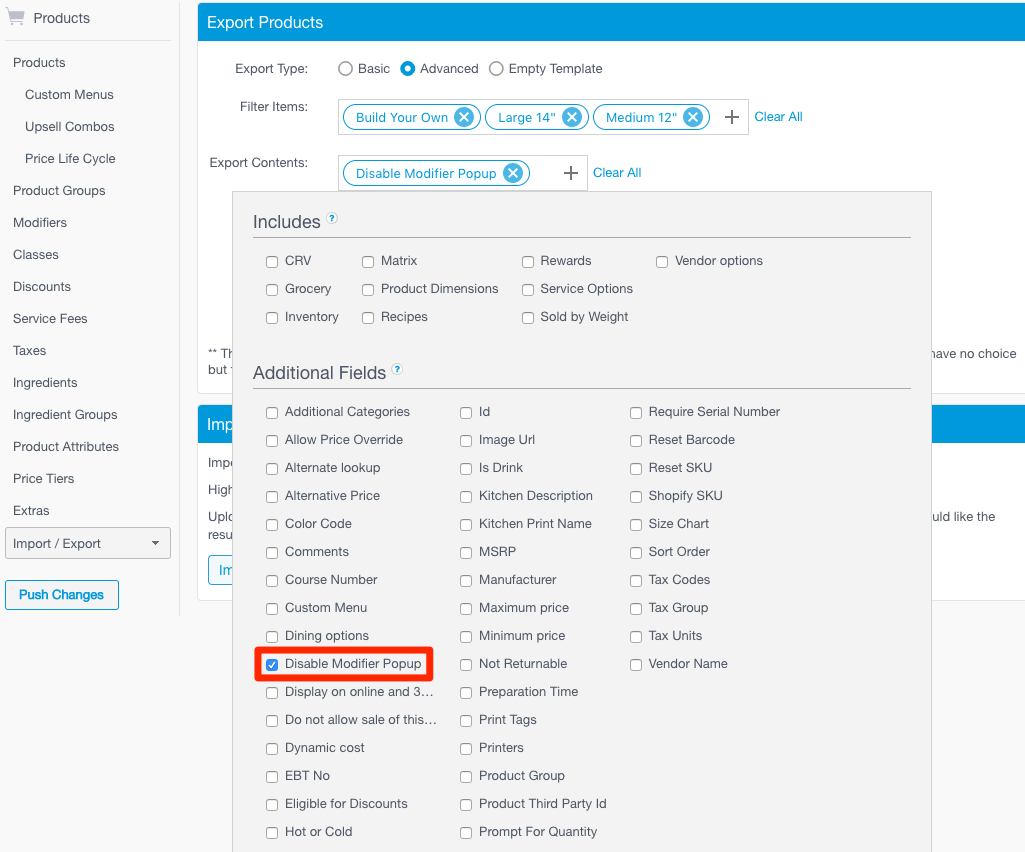Click Clear All next to Filter Items
Image resolution: width=1025 pixels, height=852 pixels.
pos(778,116)
